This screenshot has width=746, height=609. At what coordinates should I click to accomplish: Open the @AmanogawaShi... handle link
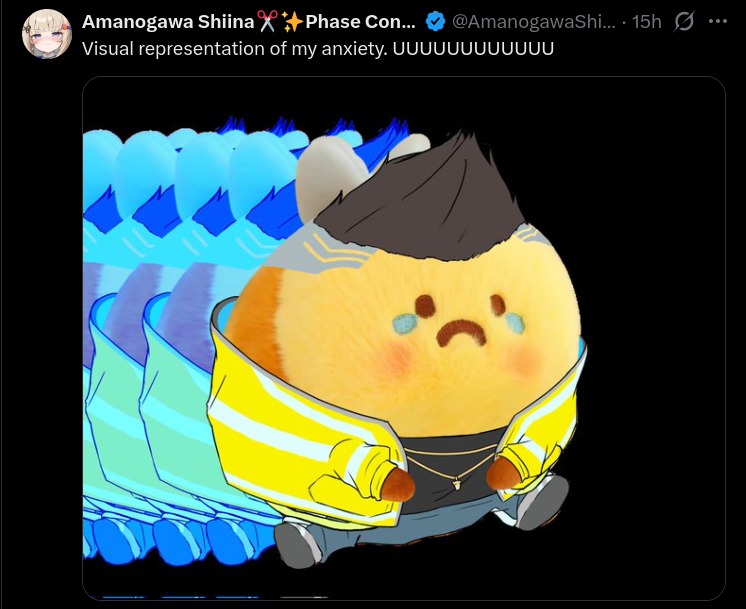tap(533, 21)
